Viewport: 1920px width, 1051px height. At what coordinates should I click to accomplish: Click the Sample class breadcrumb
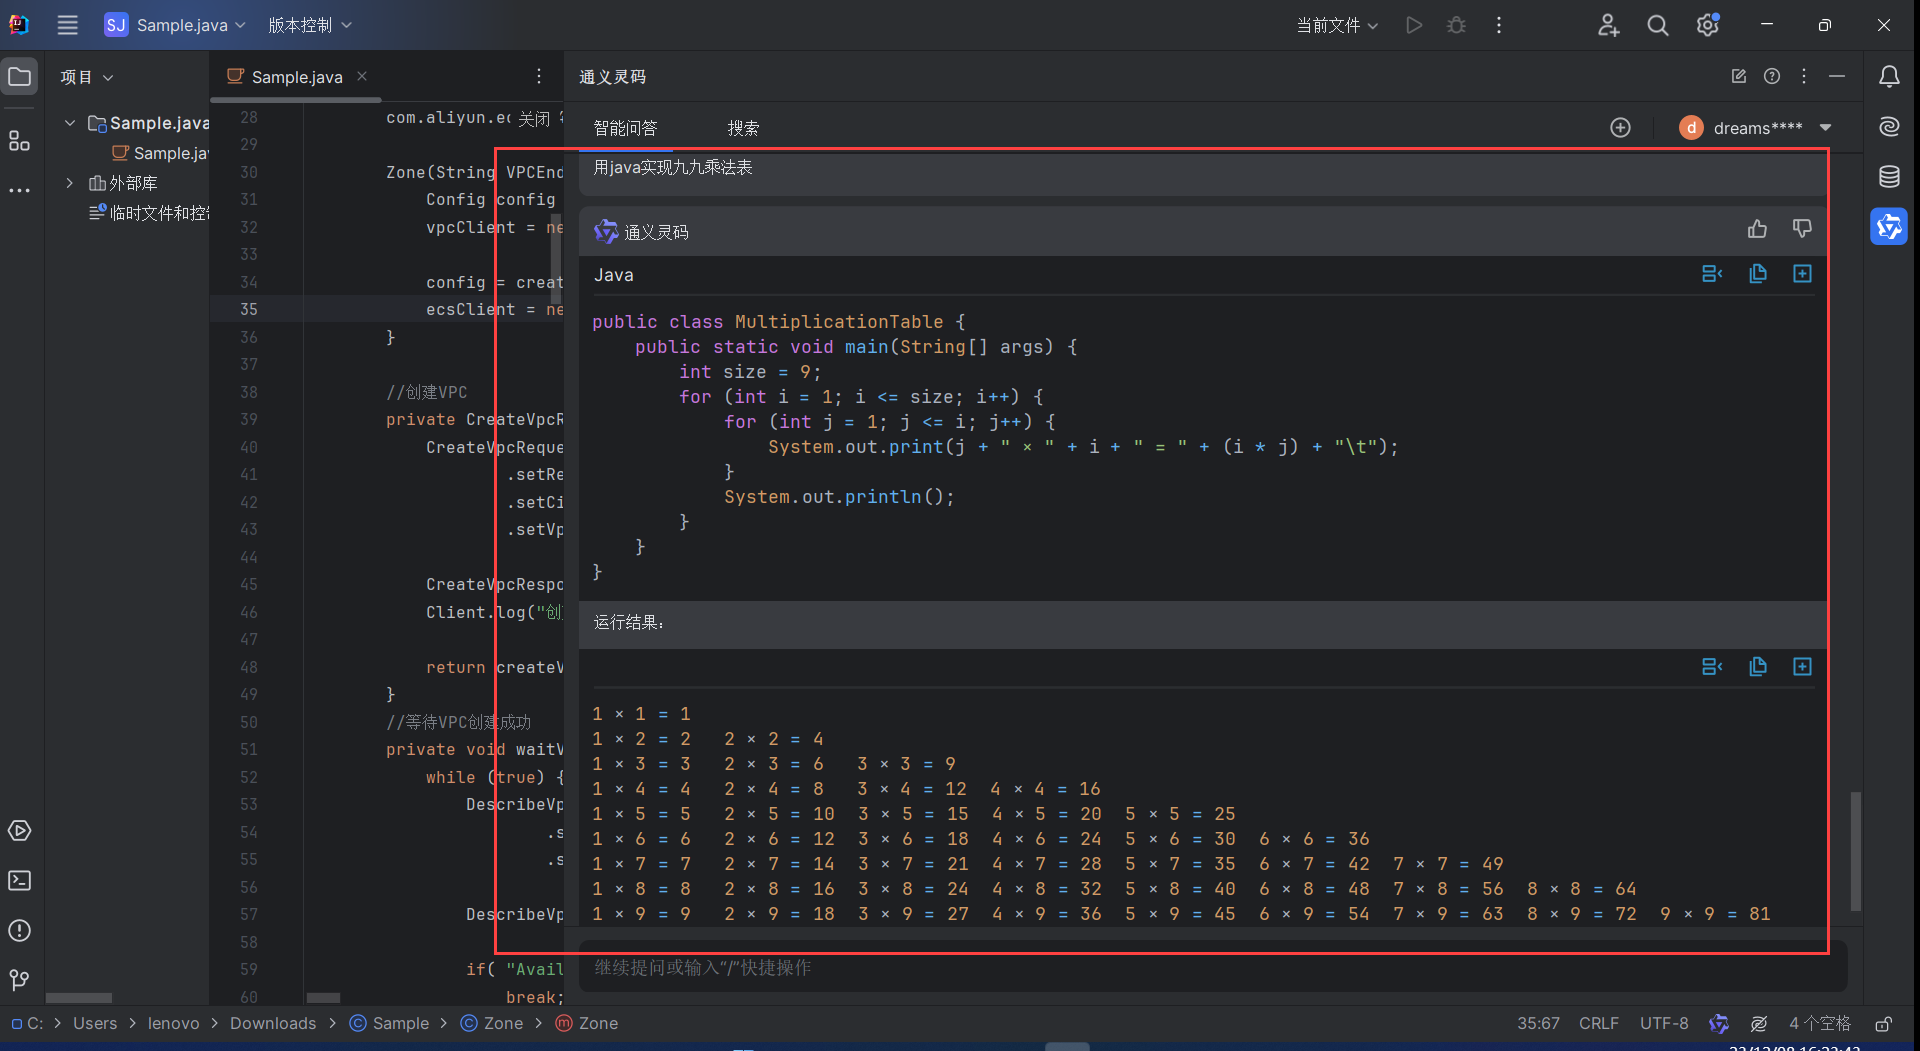pos(390,1023)
